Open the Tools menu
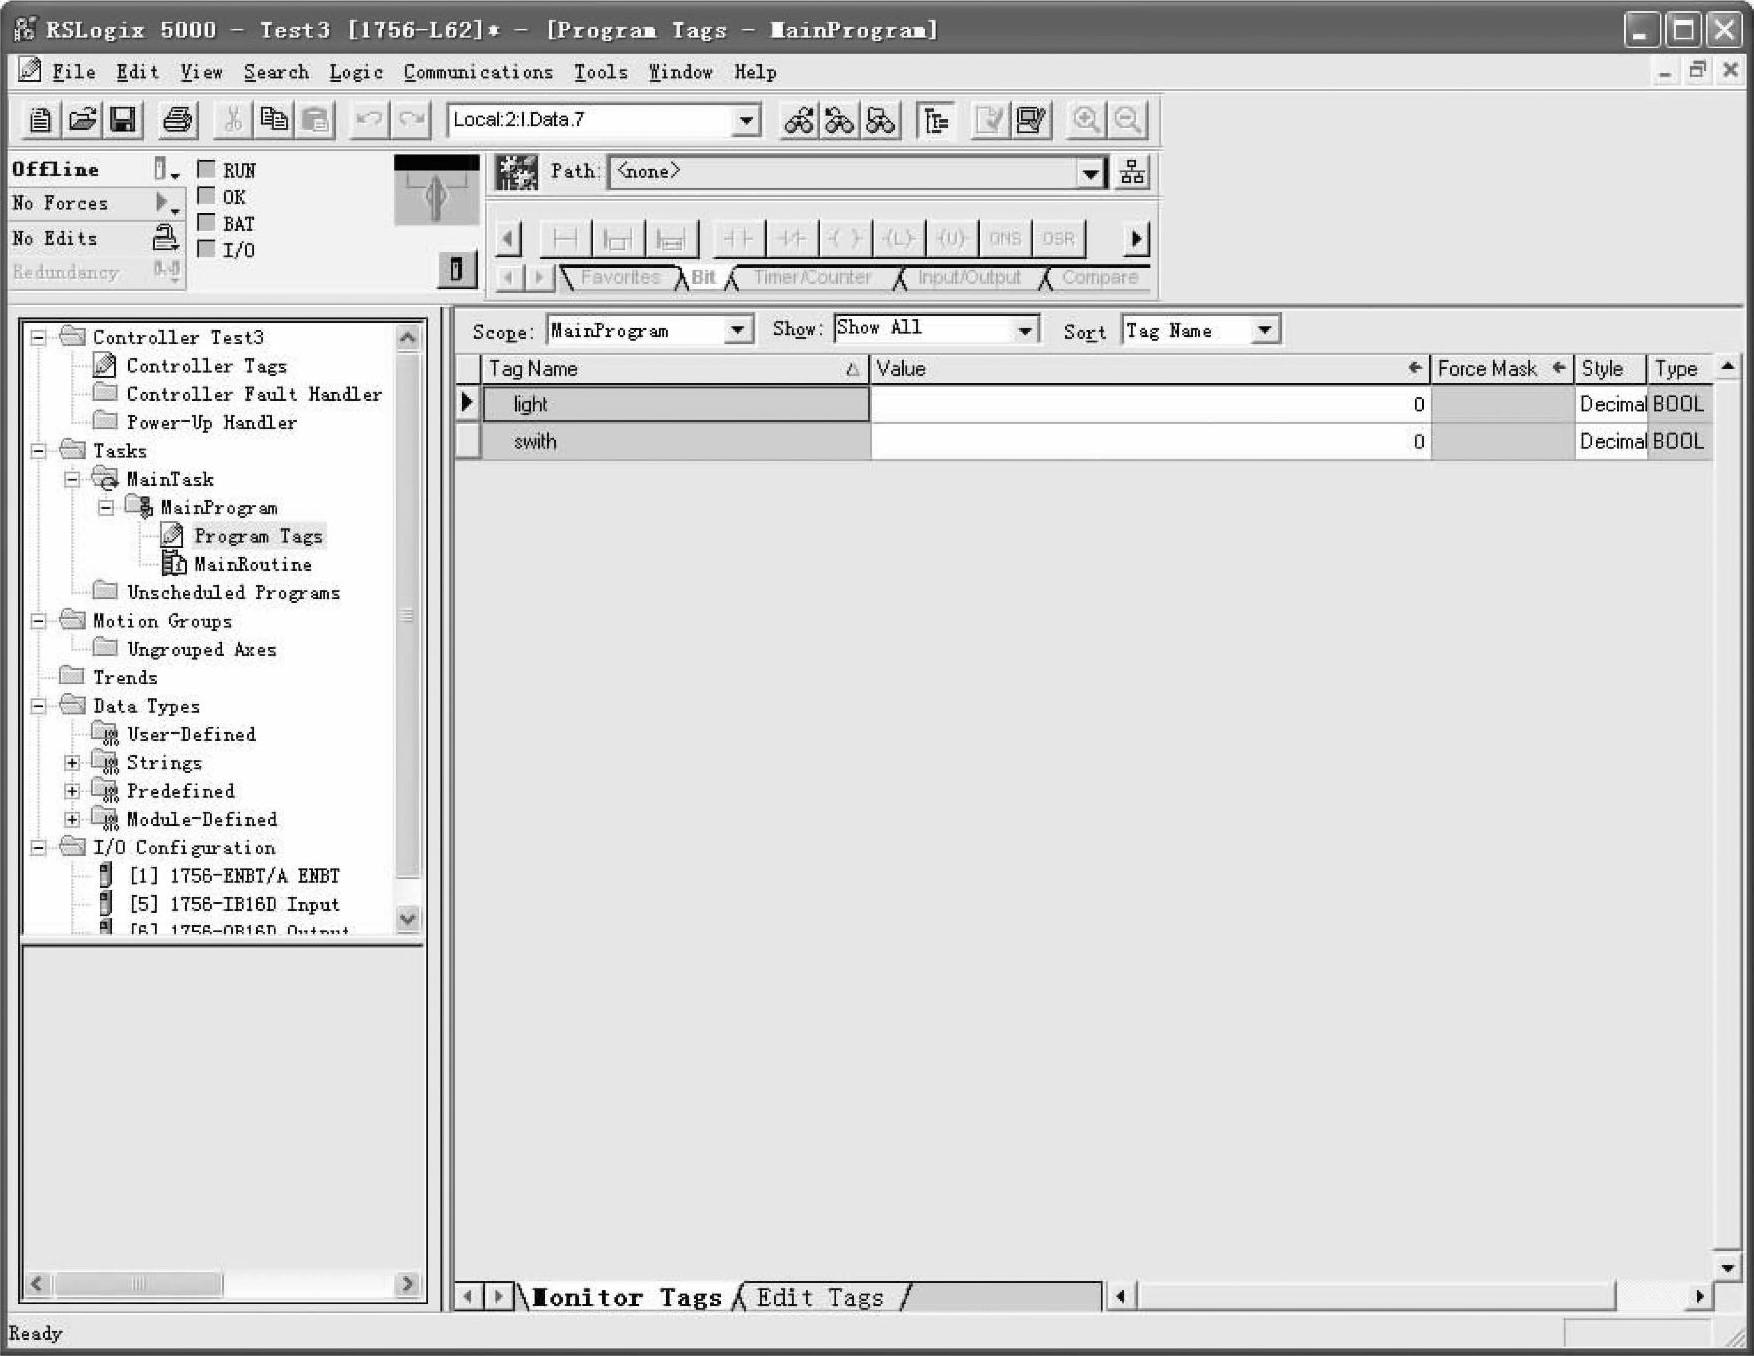The image size is (1754, 1356). [600, 72]
